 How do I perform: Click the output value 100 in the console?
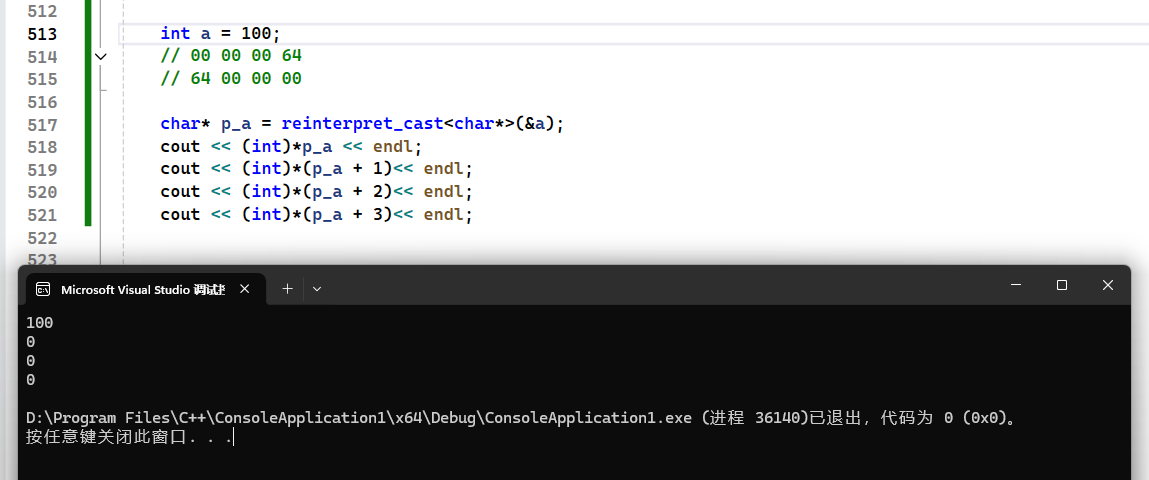coord(40,323)
